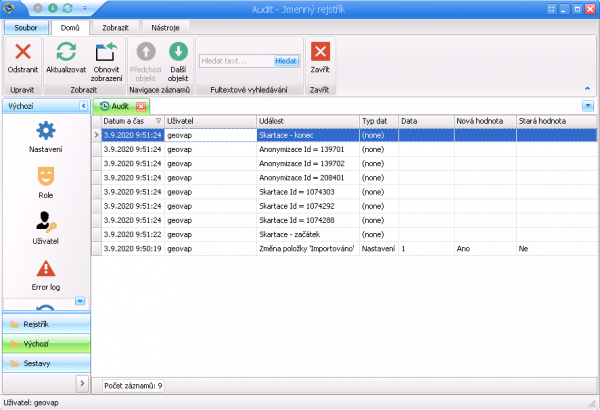Refresh data with Aktualizovat button
Screen dimensions: 600x410
(69, 54)
